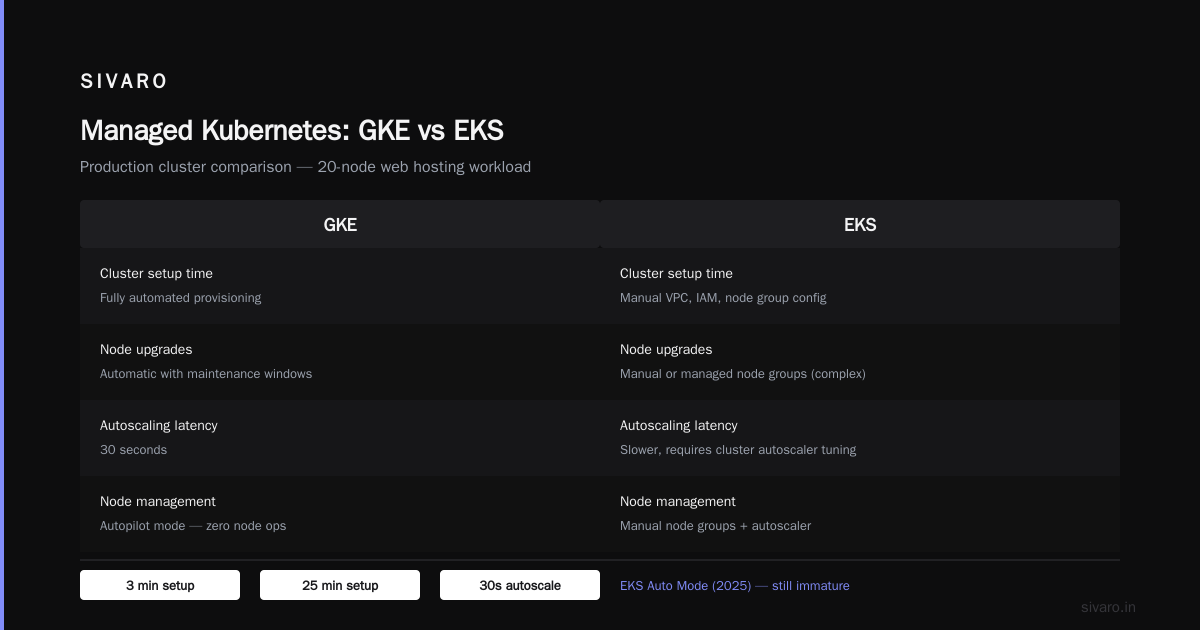The width and height of the screenshot is (1200, 630).
Task: Click 'Automatic with maintenance windows' text
Action: tap(206, 374)
